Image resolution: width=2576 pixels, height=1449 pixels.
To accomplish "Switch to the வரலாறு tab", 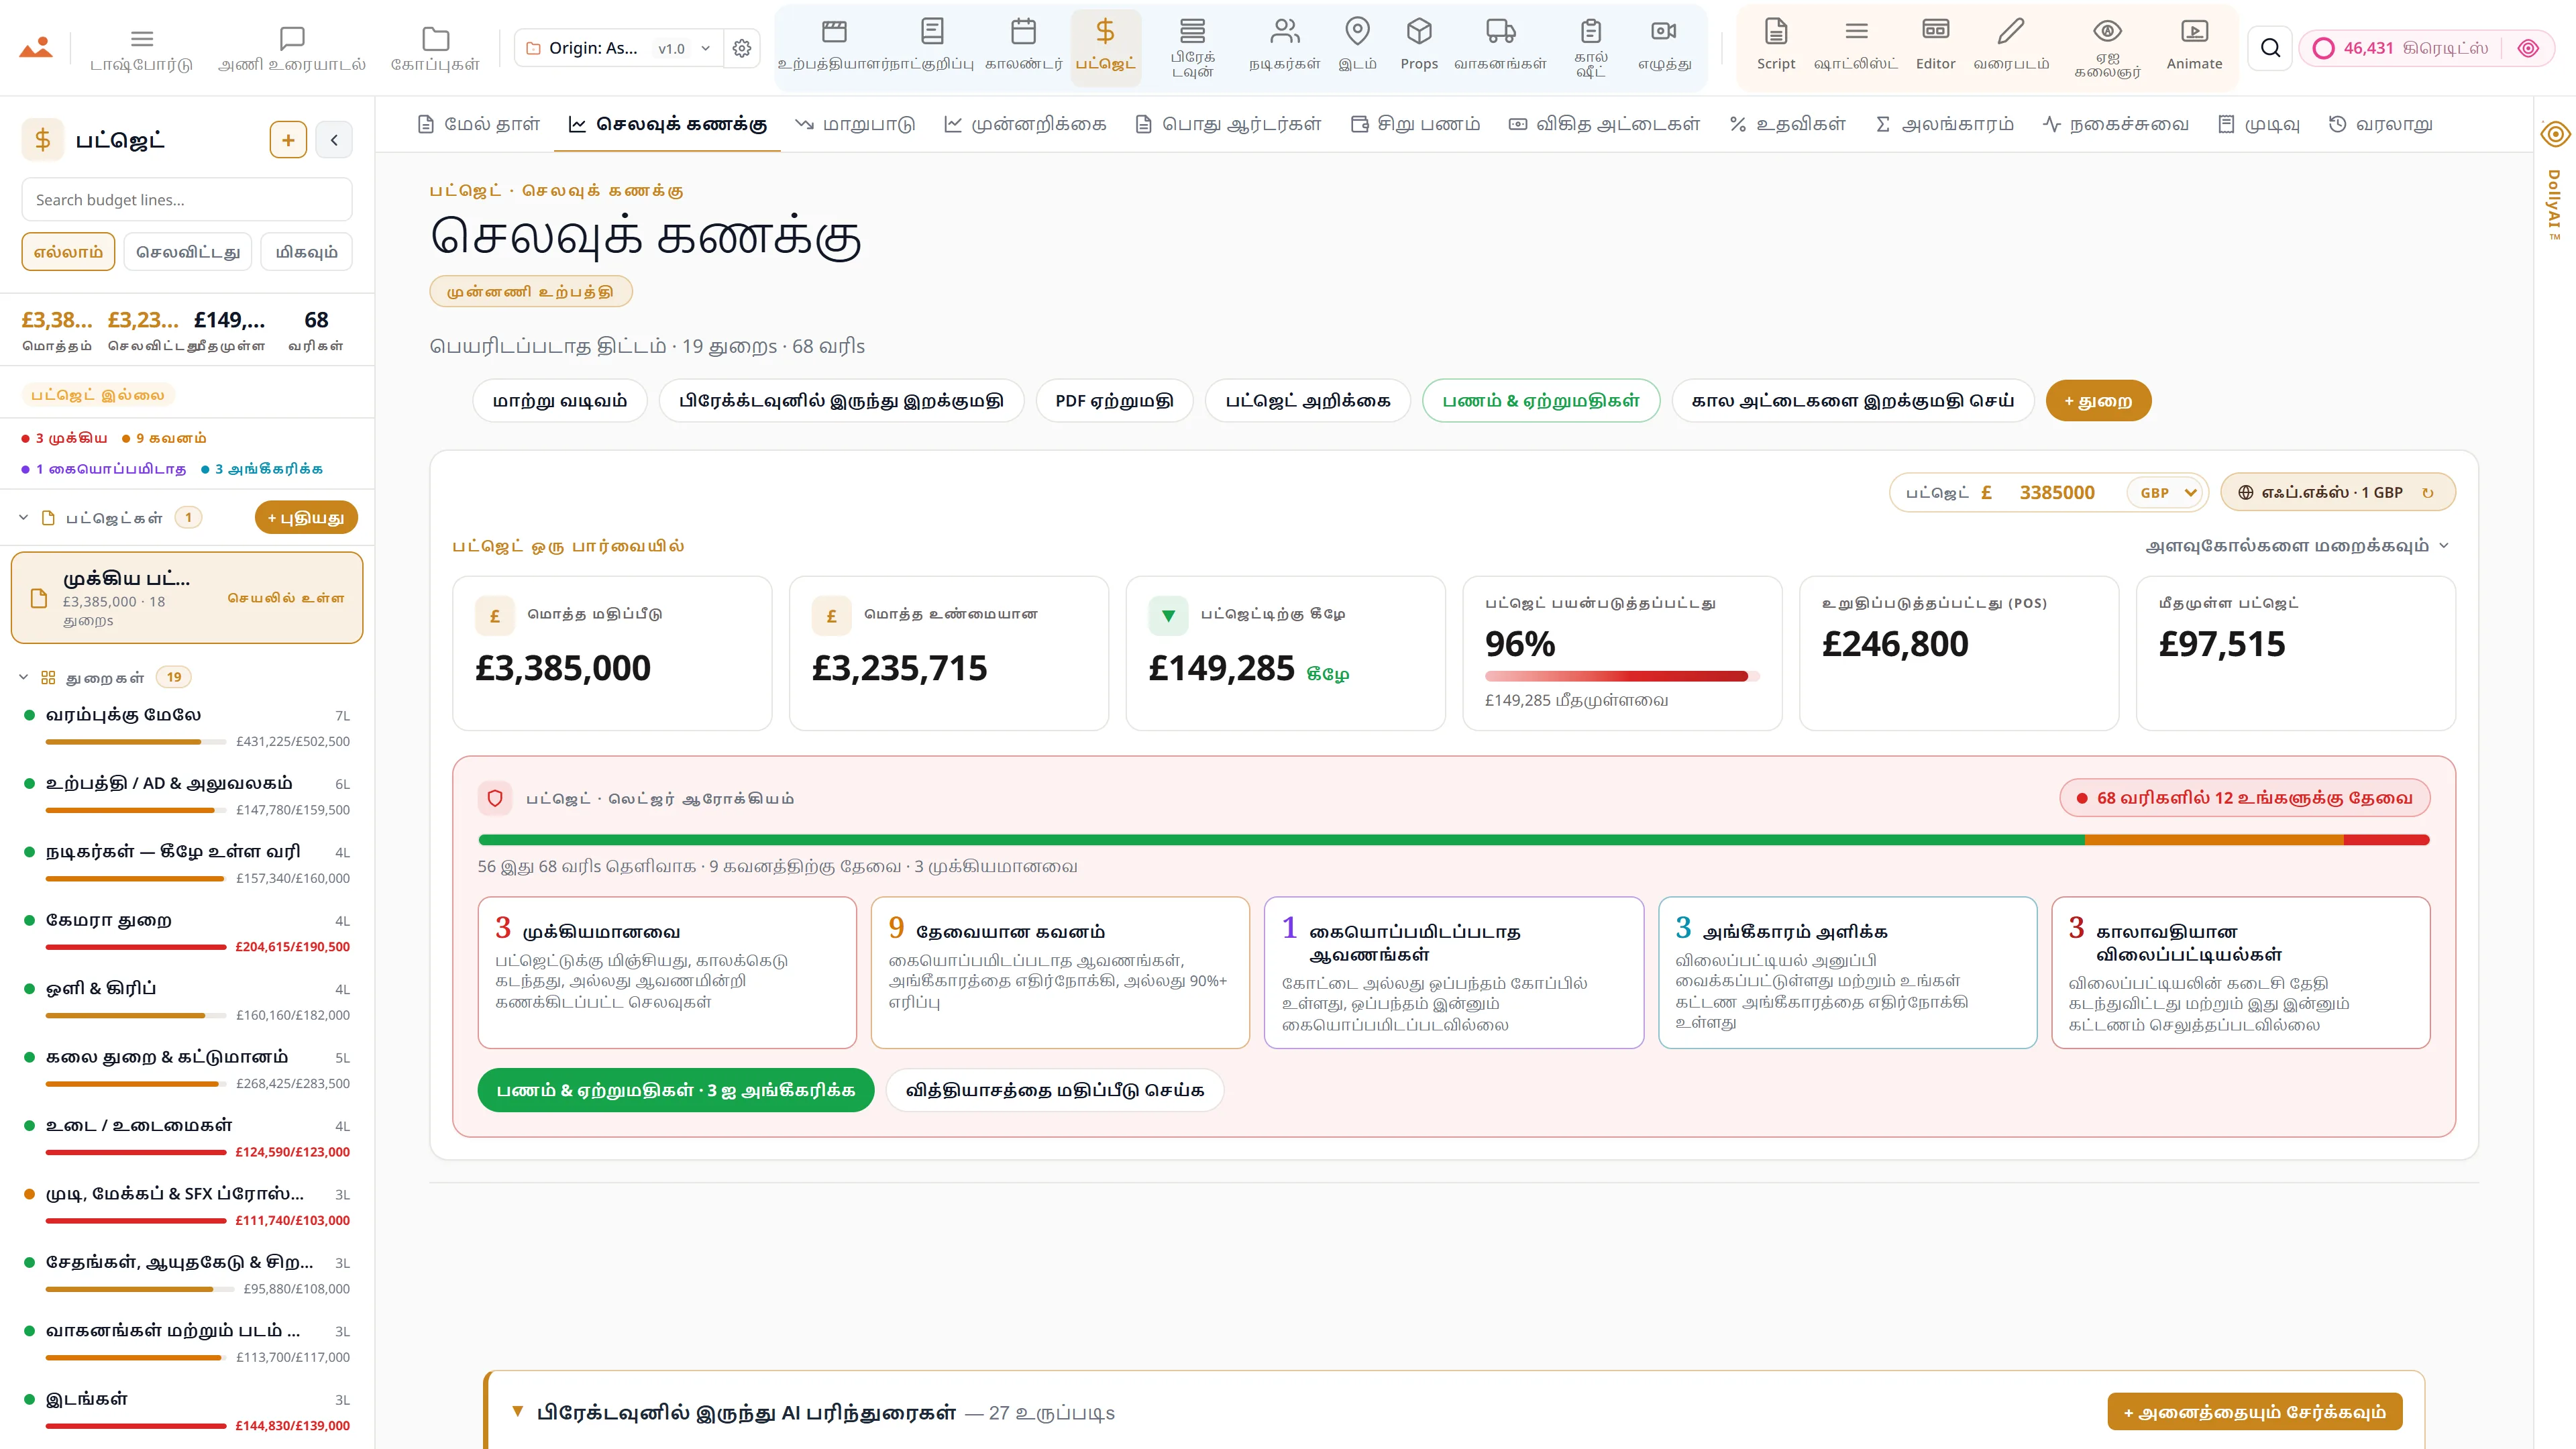I will pos(2381,124).
